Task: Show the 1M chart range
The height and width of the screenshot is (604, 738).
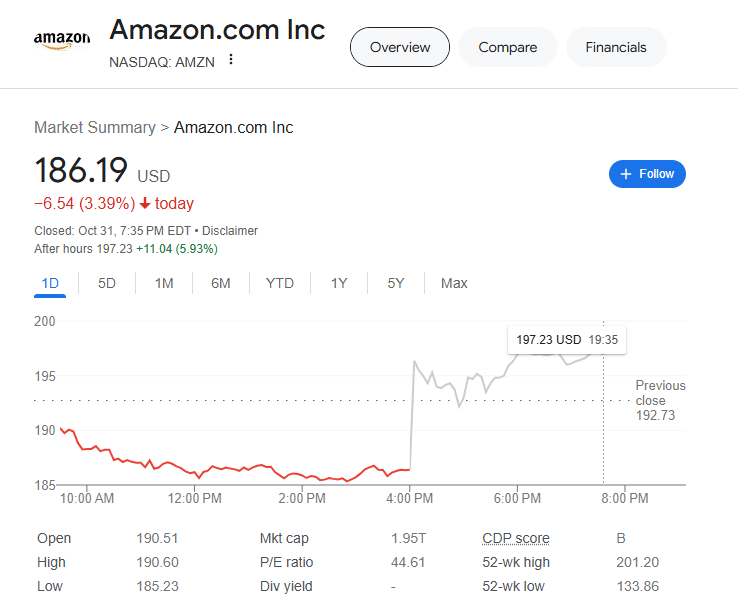Action: (164, 283)
